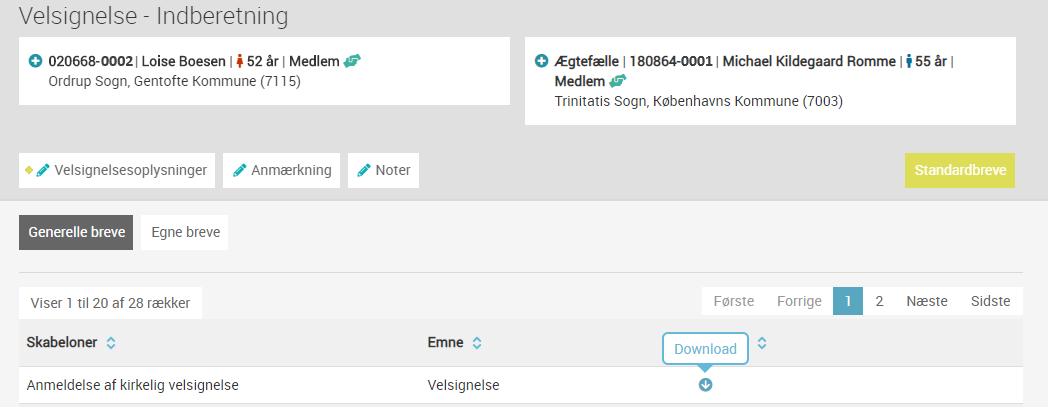Click handshake icon under Ægtefælle Medlem
1048x407 pixels.
(618, 82)
